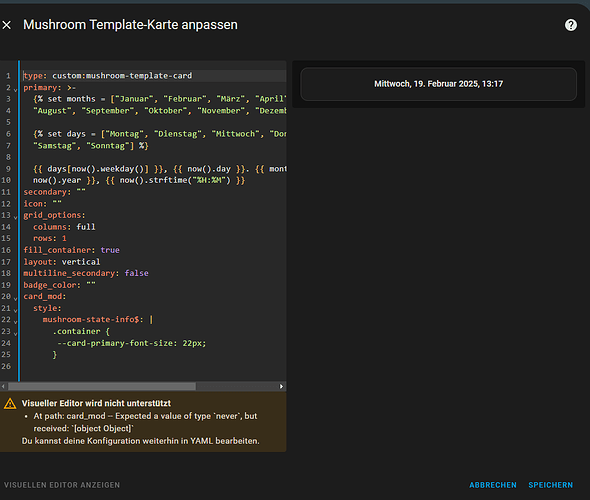Close the Mushroom Template card dialog
Image resolution: width=590 pixels, height=500 pixels.
pos(6,25)
